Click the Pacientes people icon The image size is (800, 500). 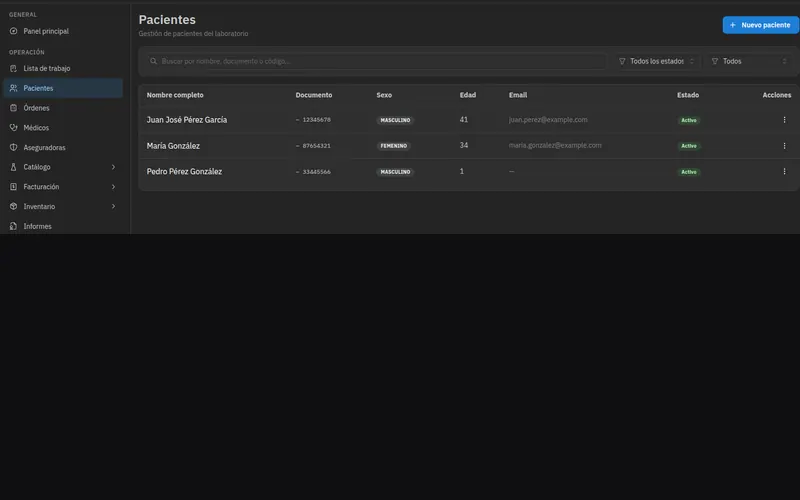coord(13,88)
